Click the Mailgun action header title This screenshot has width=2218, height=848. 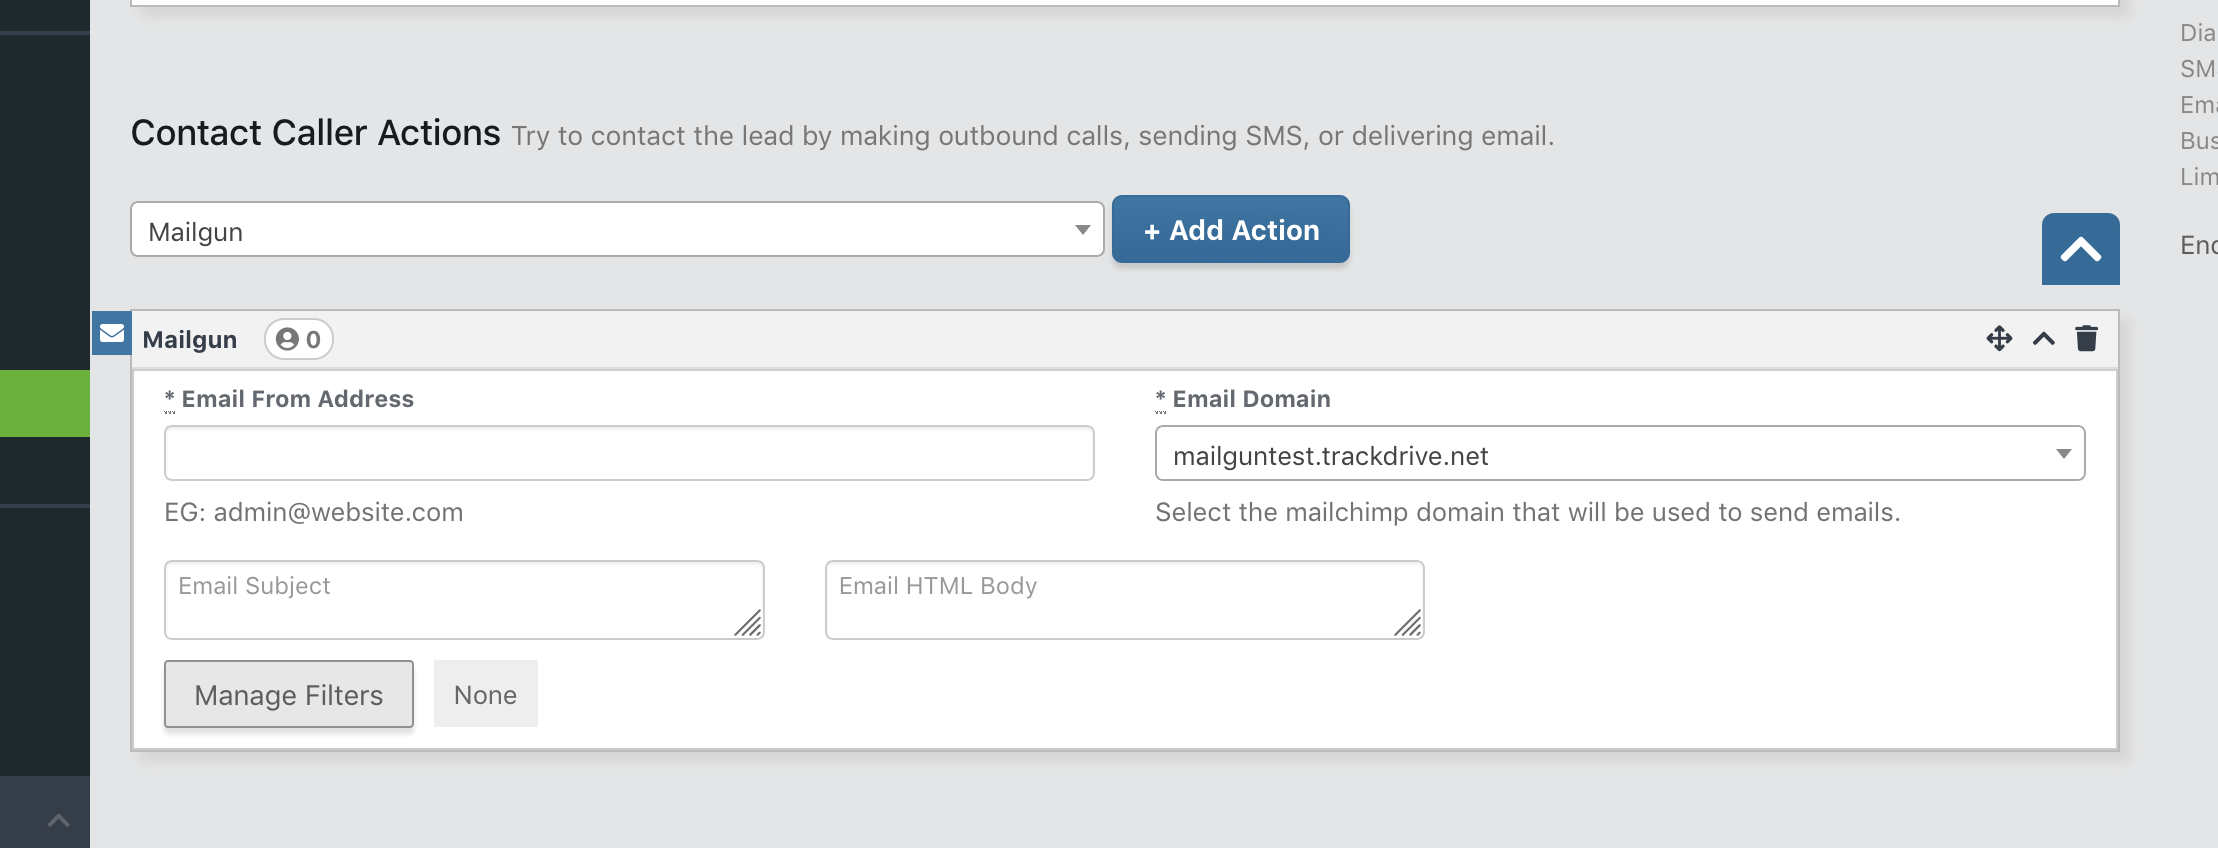coord(190,340)
